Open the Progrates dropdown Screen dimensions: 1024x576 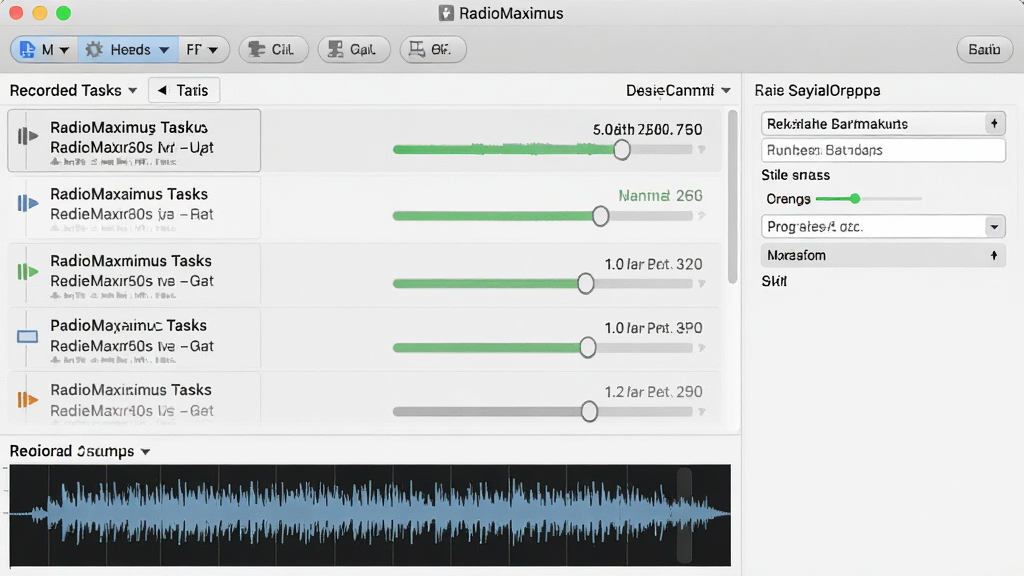click(883, 227)
